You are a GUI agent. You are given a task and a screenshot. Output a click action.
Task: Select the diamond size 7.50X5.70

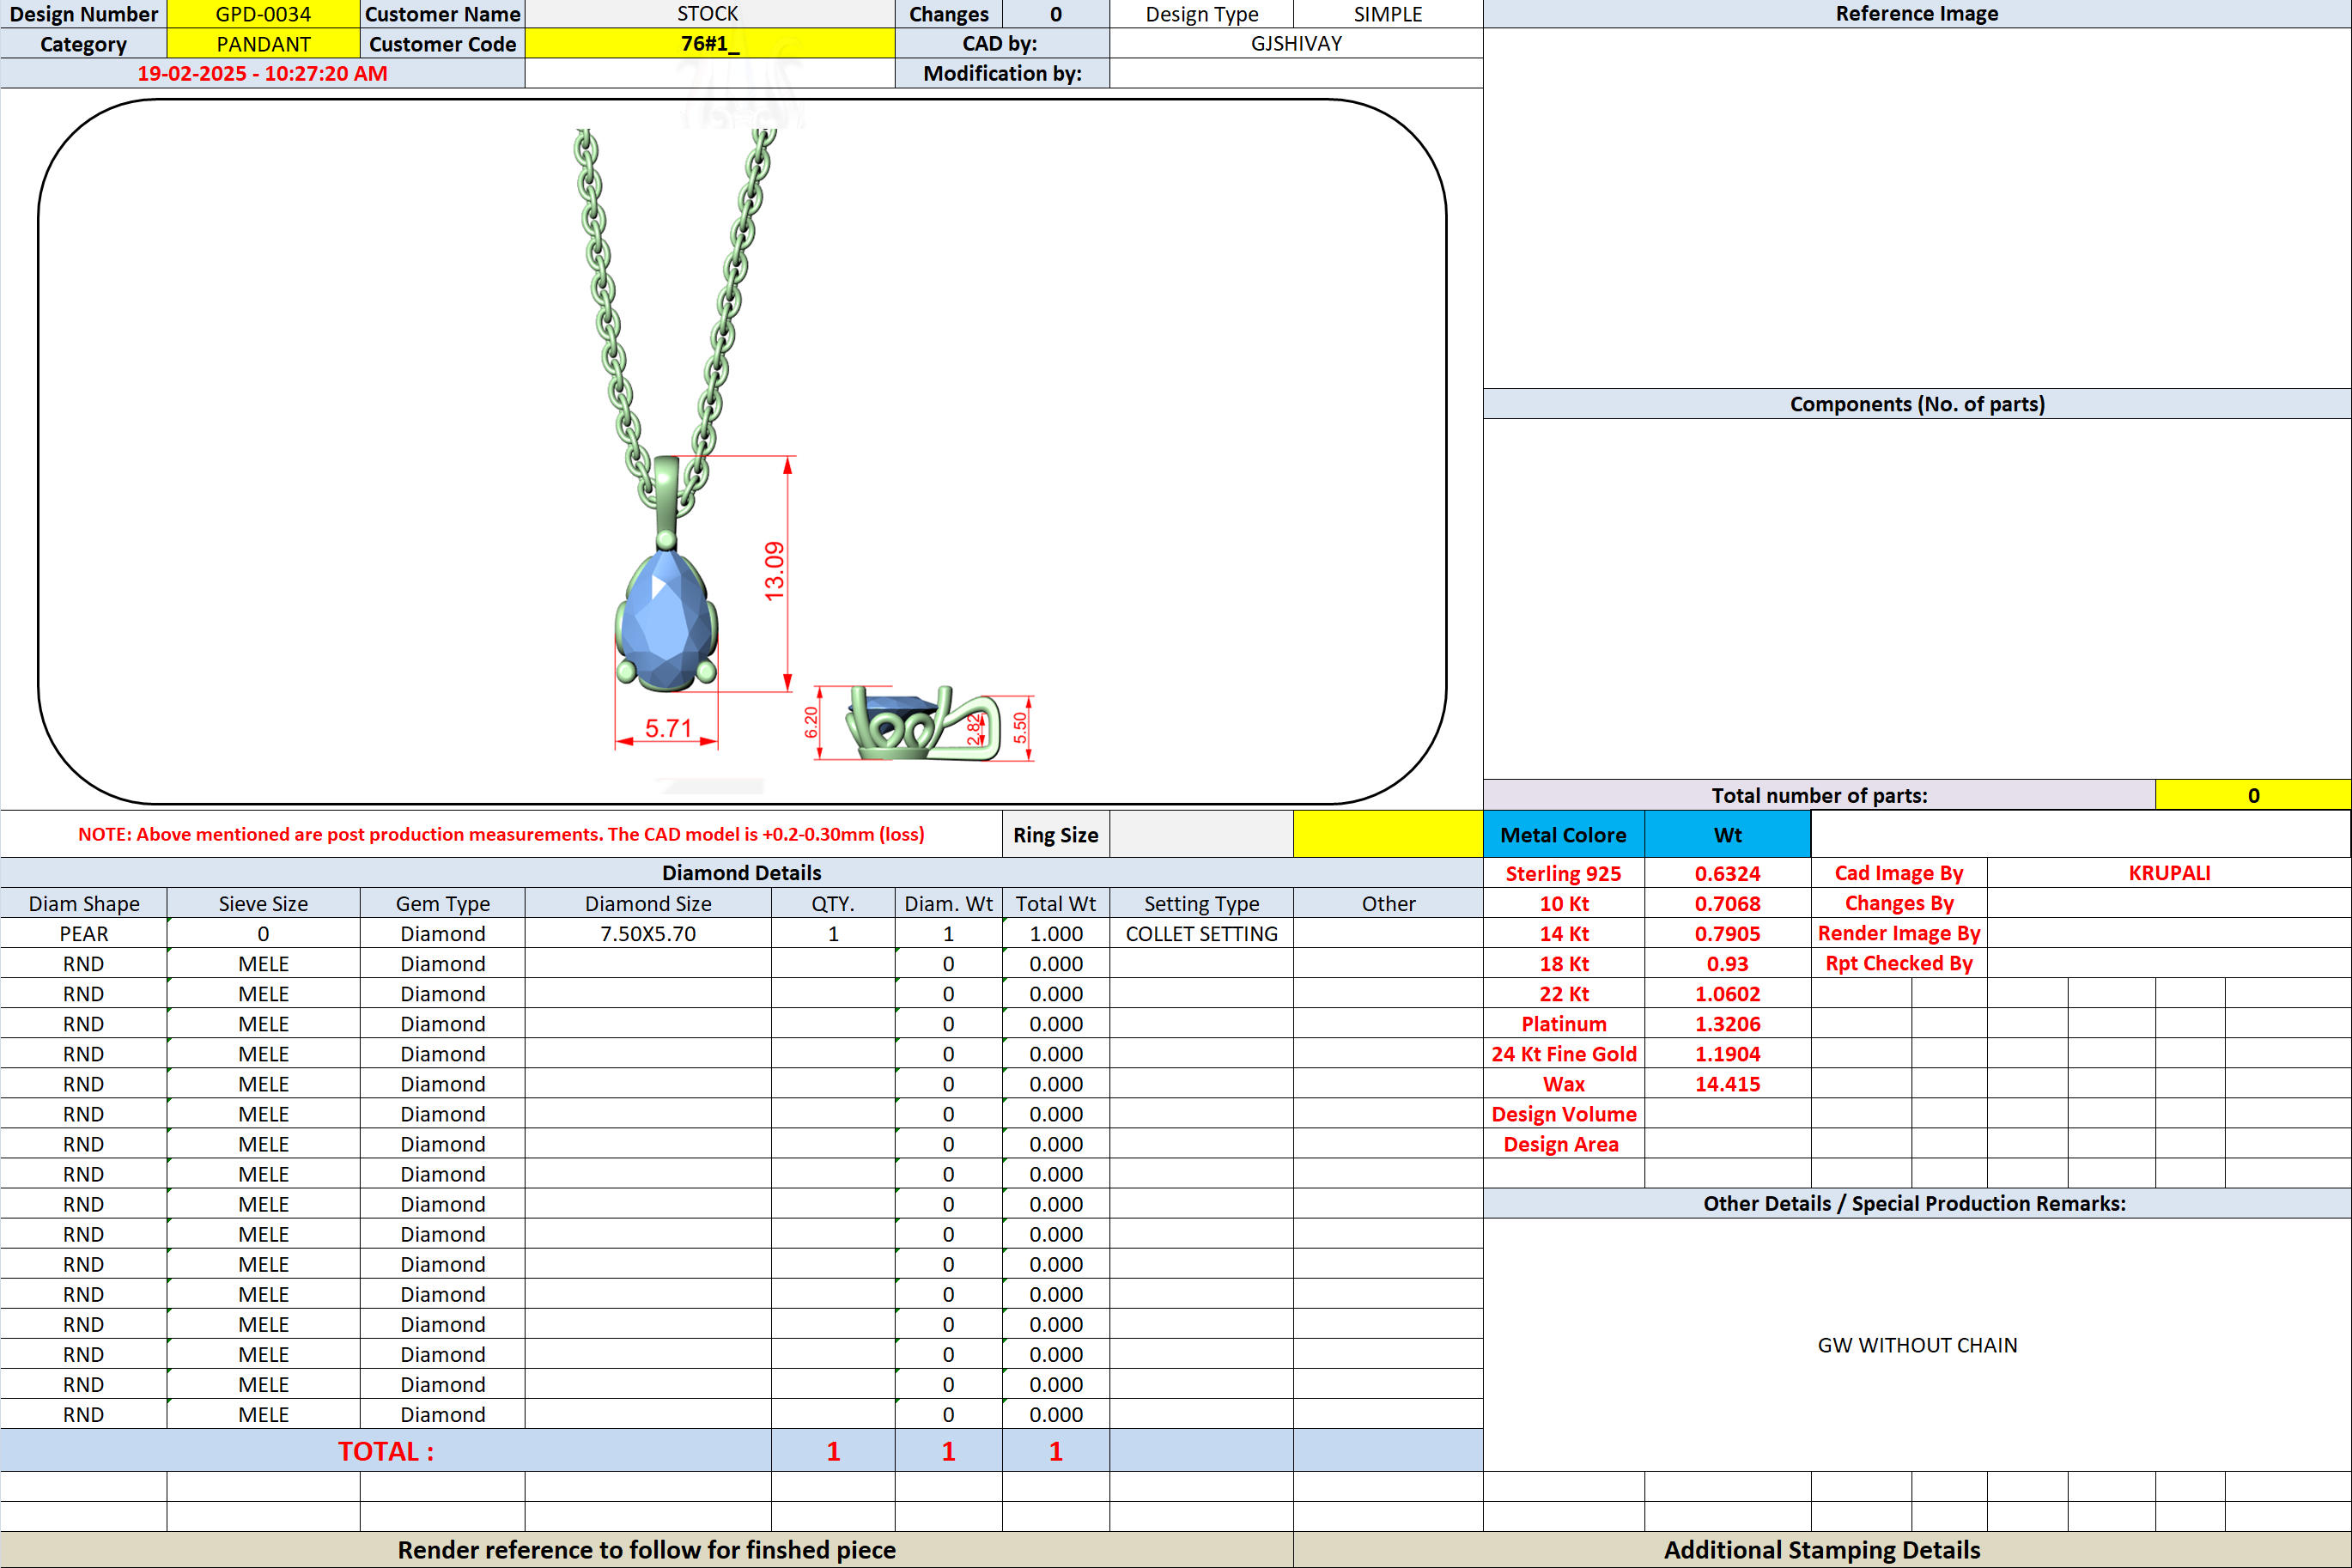click(x=648, y=934)
